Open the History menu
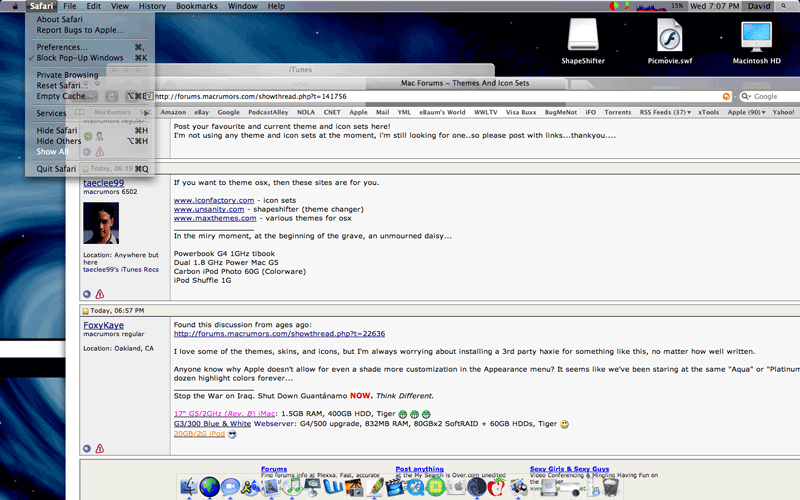 coord(152,6)
